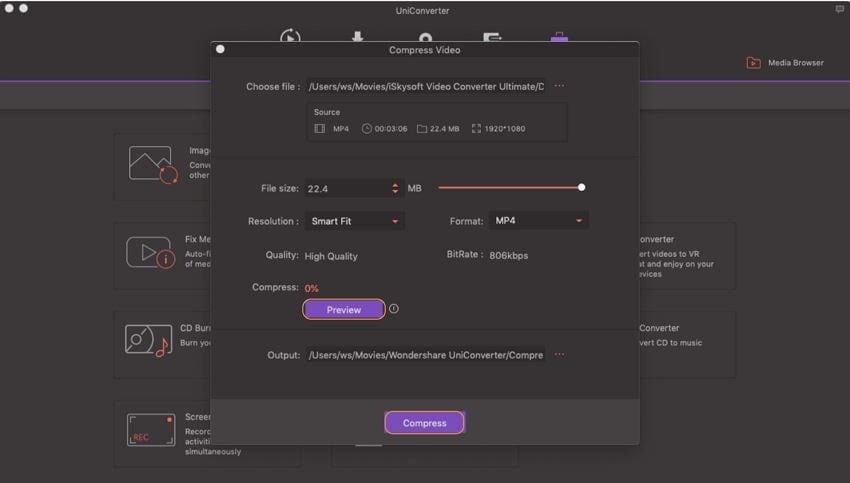Open the Transfer tab icon

[492, 37]
